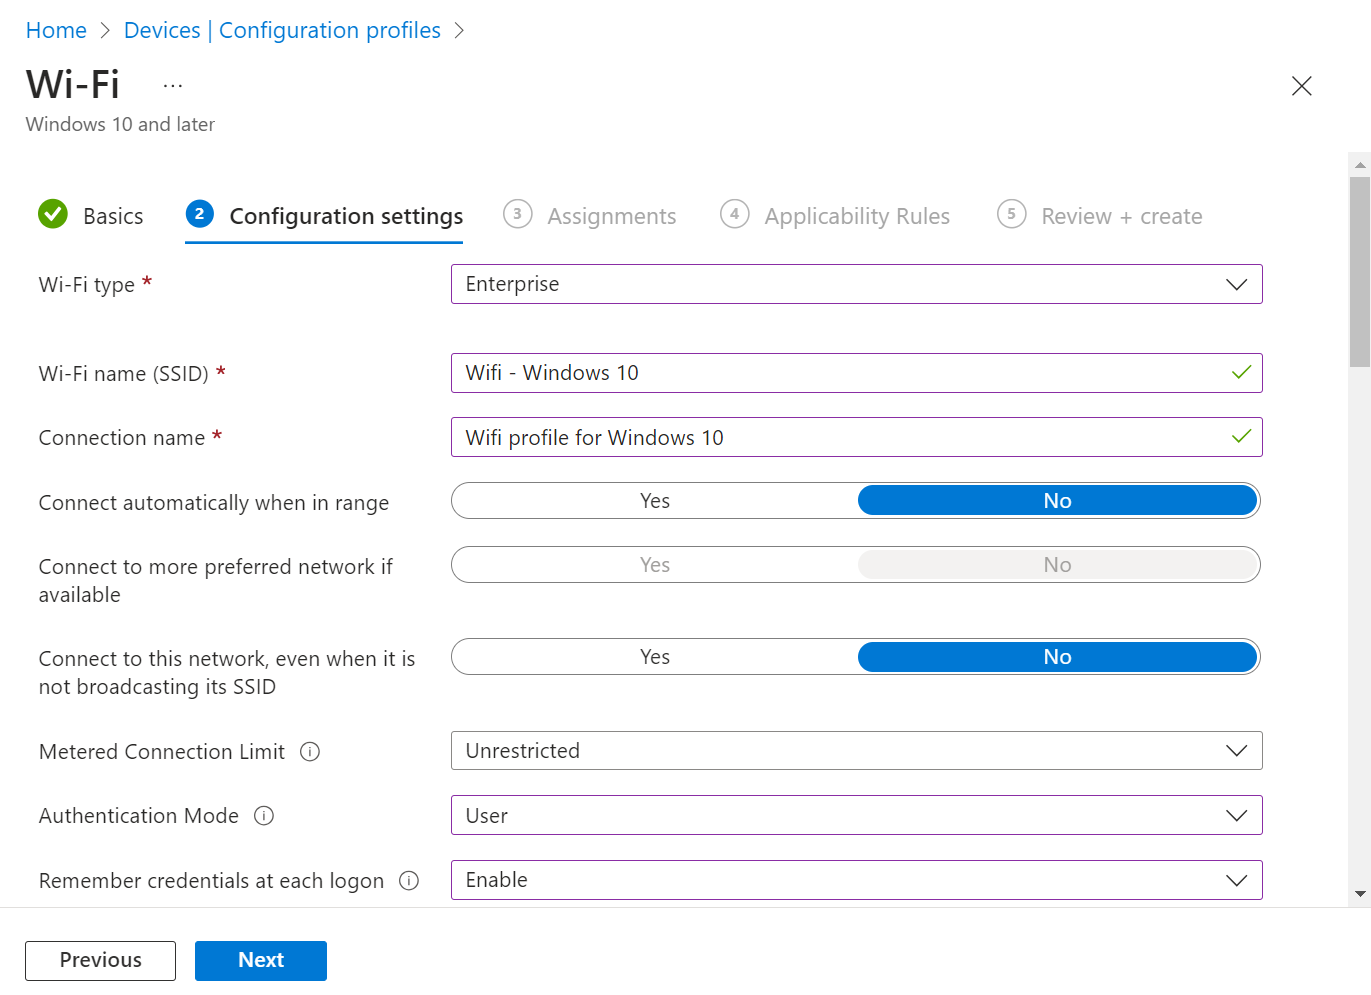The image size is (1371, 995).
Task: Set Connect automatically when in range to Yes
Action: pyautogui.click(x=655, y=501)
